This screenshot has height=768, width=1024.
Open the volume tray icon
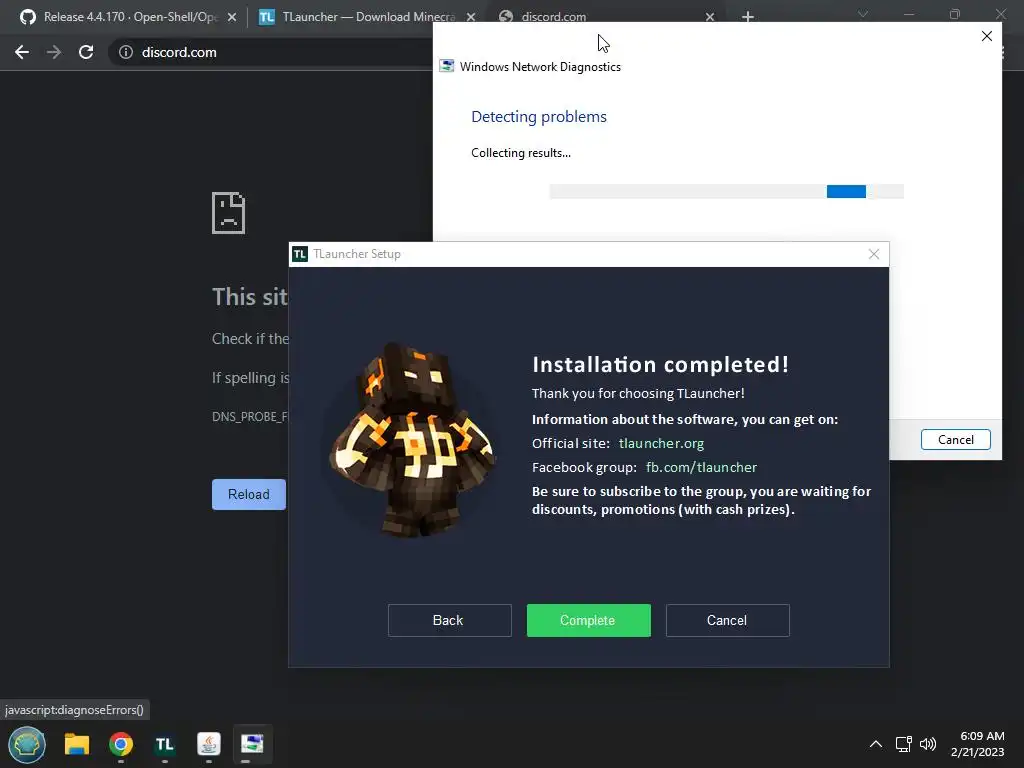(x=927, y=744)
